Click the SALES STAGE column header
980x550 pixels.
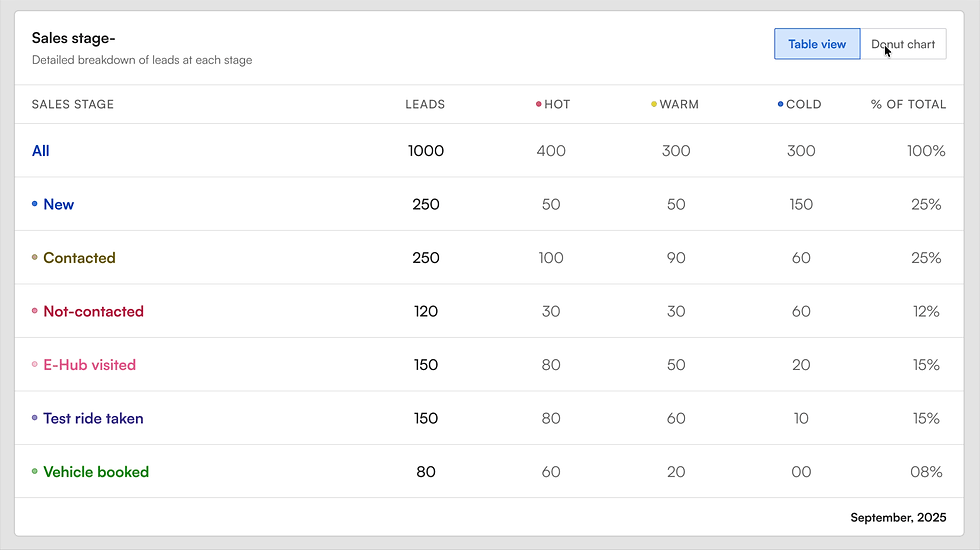click(72, 104)
